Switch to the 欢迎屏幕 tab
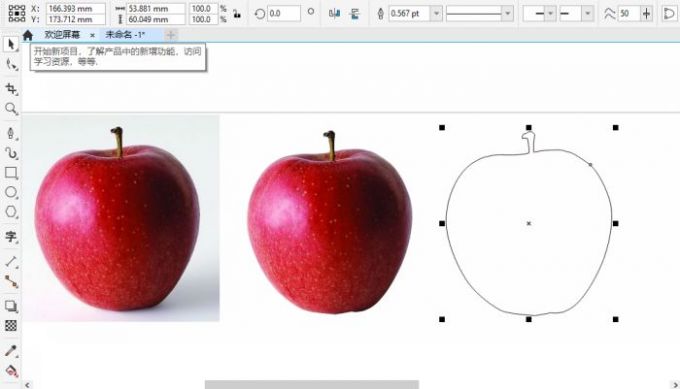 pyautogui.click(x=62, y=35)
